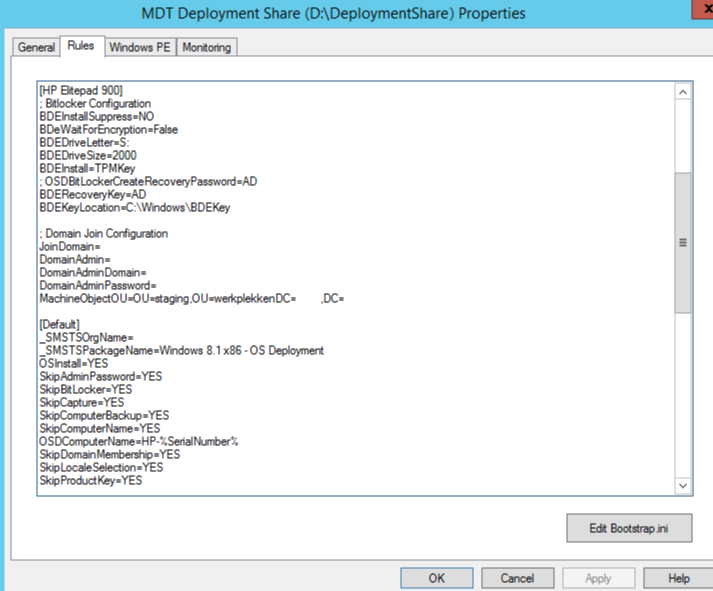This screenshot has height=591, width=713.
Task: Click the Cancel button
Action: click(517, 578)
